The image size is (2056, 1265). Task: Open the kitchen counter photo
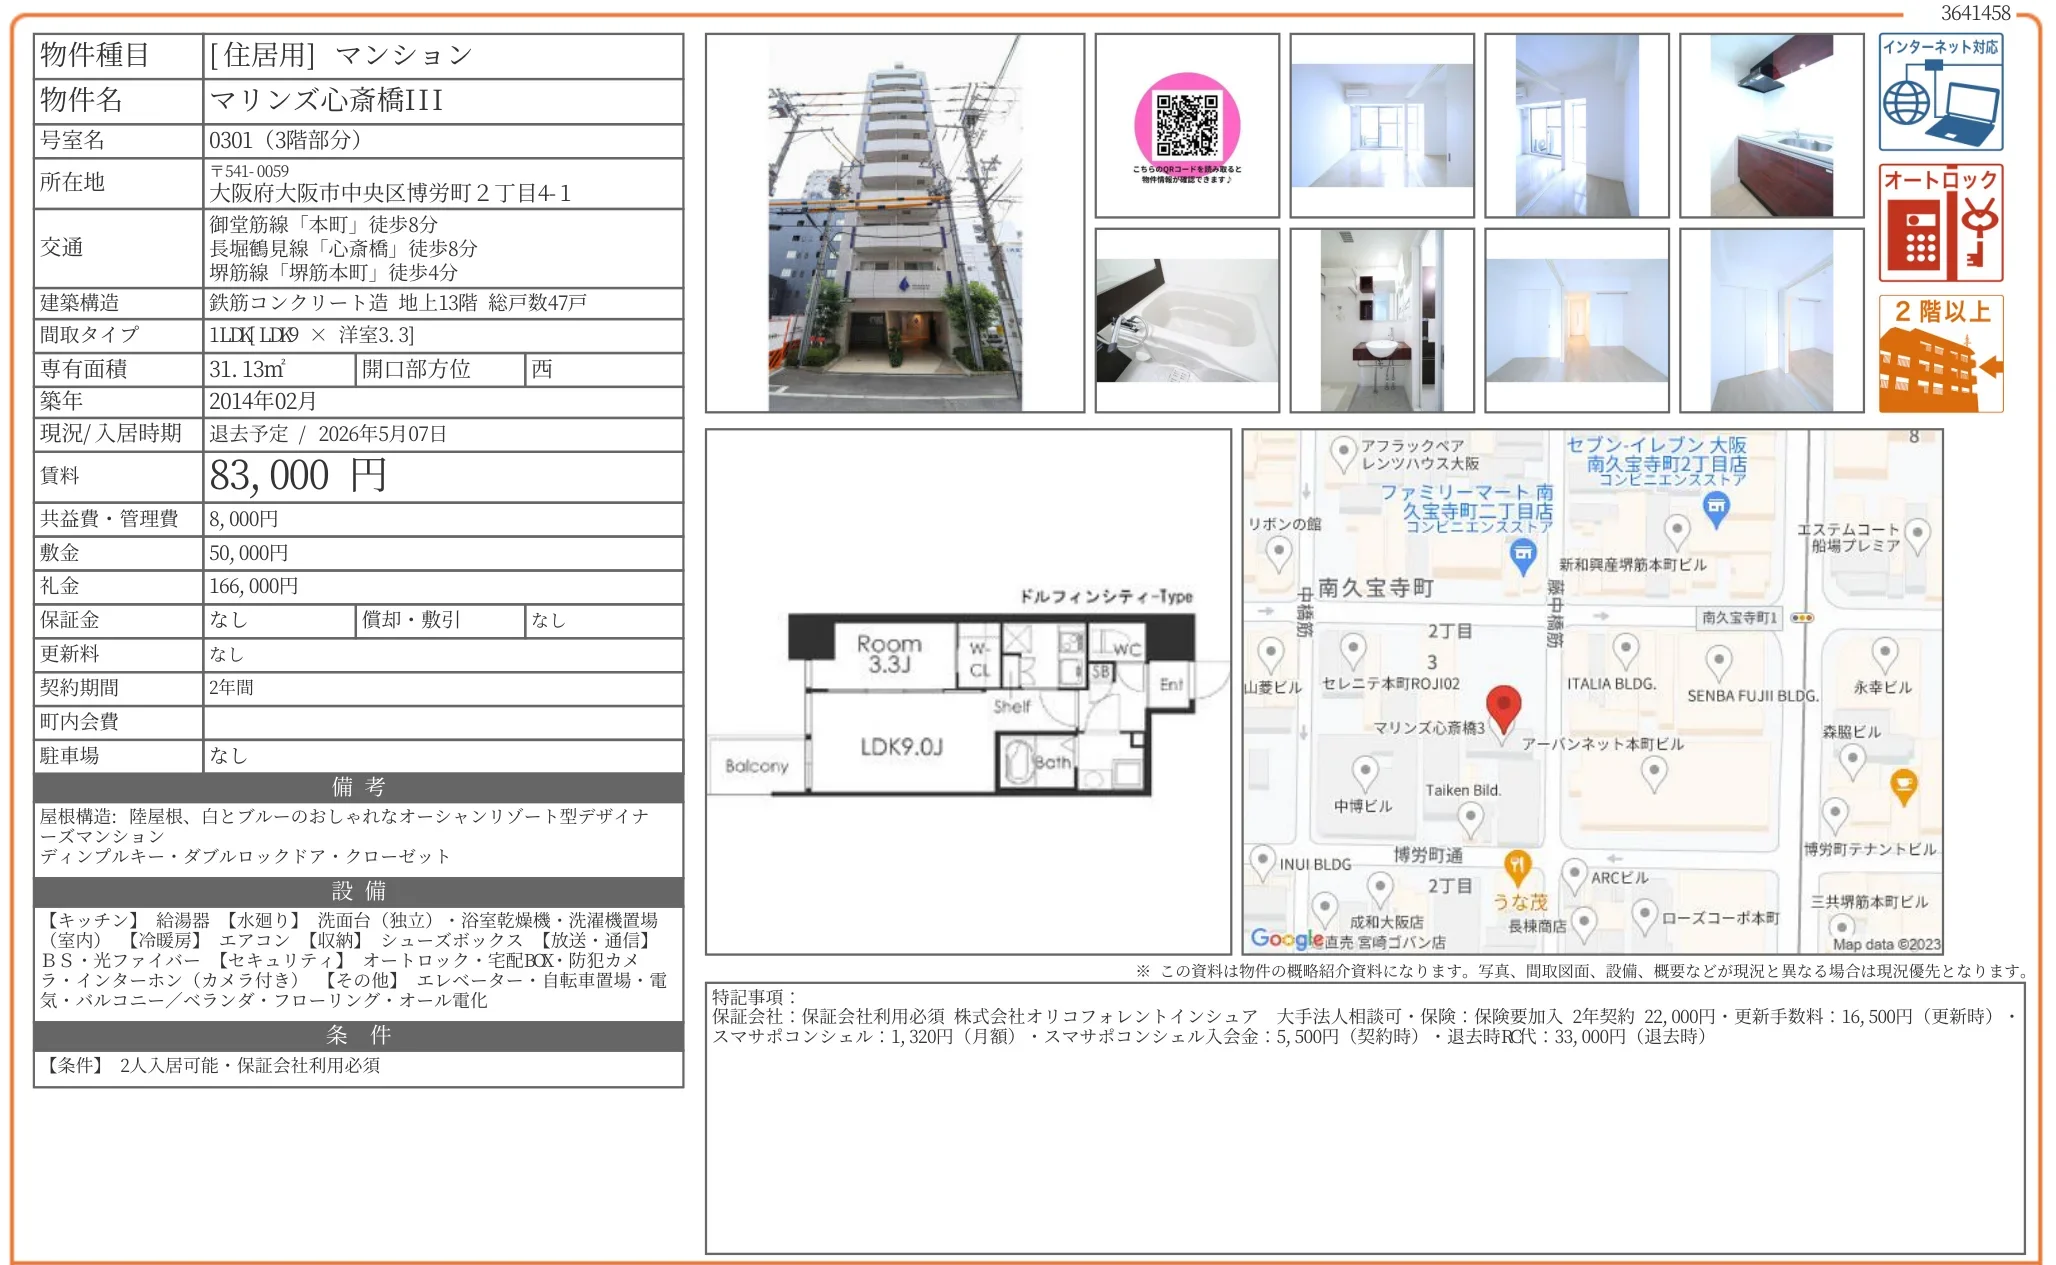point(1770,126)
